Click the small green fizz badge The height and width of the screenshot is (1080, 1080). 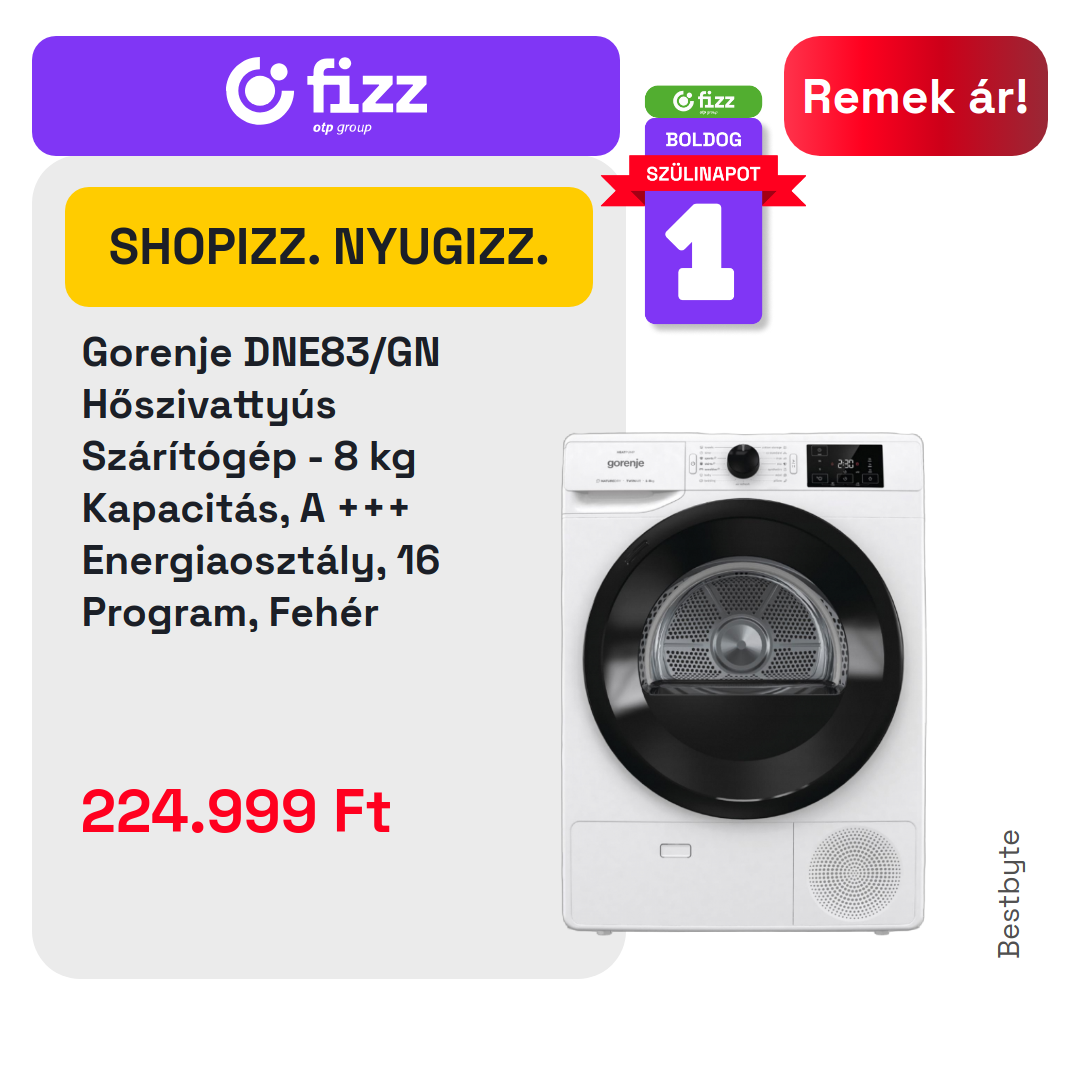[x=703, y=101]
